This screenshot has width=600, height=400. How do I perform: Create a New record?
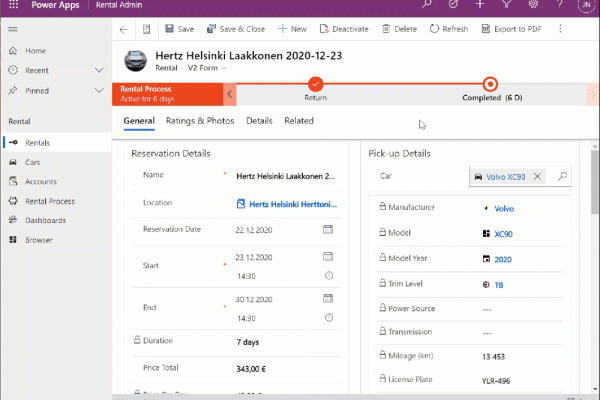click(292, 29)
